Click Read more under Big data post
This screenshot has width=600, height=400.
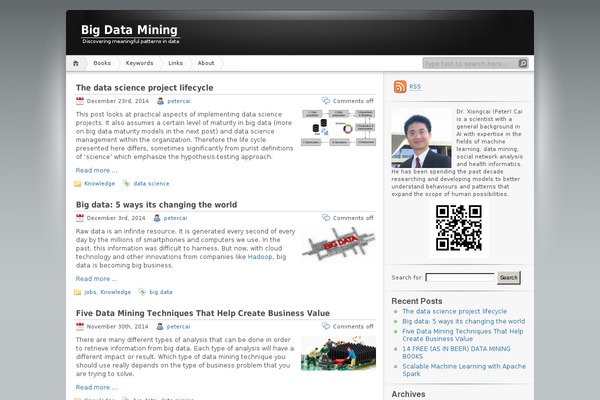click(96, 279)
